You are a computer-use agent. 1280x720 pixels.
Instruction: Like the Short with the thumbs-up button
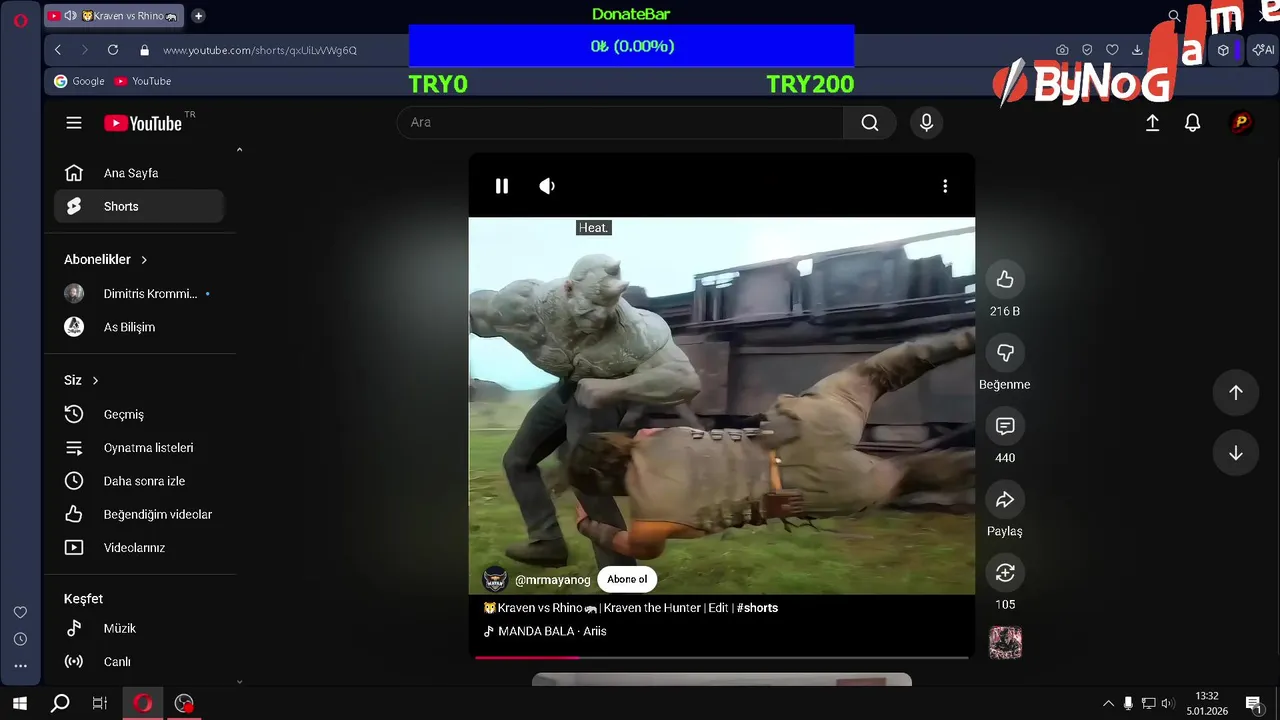tap(1005, 280)
